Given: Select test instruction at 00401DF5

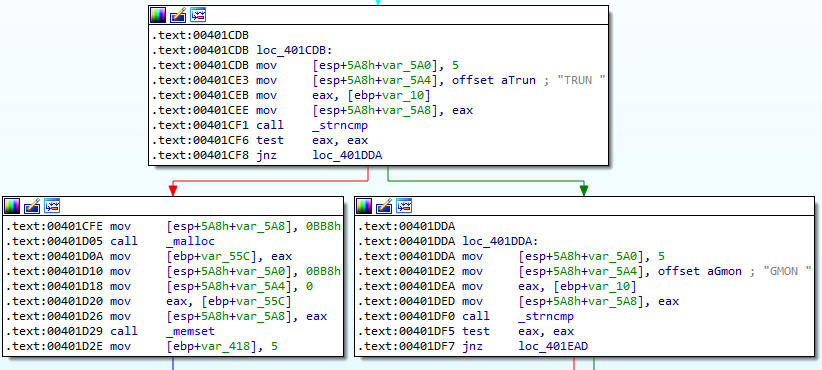Looking at the screenshot, I should [x=518, y=331].
